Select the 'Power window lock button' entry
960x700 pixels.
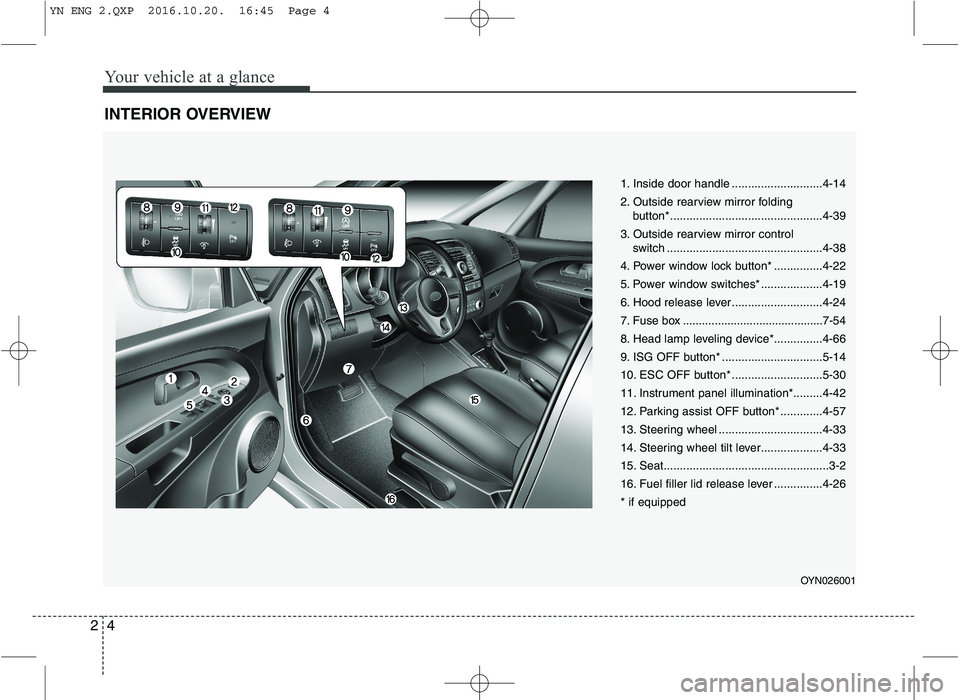[733, 266]
